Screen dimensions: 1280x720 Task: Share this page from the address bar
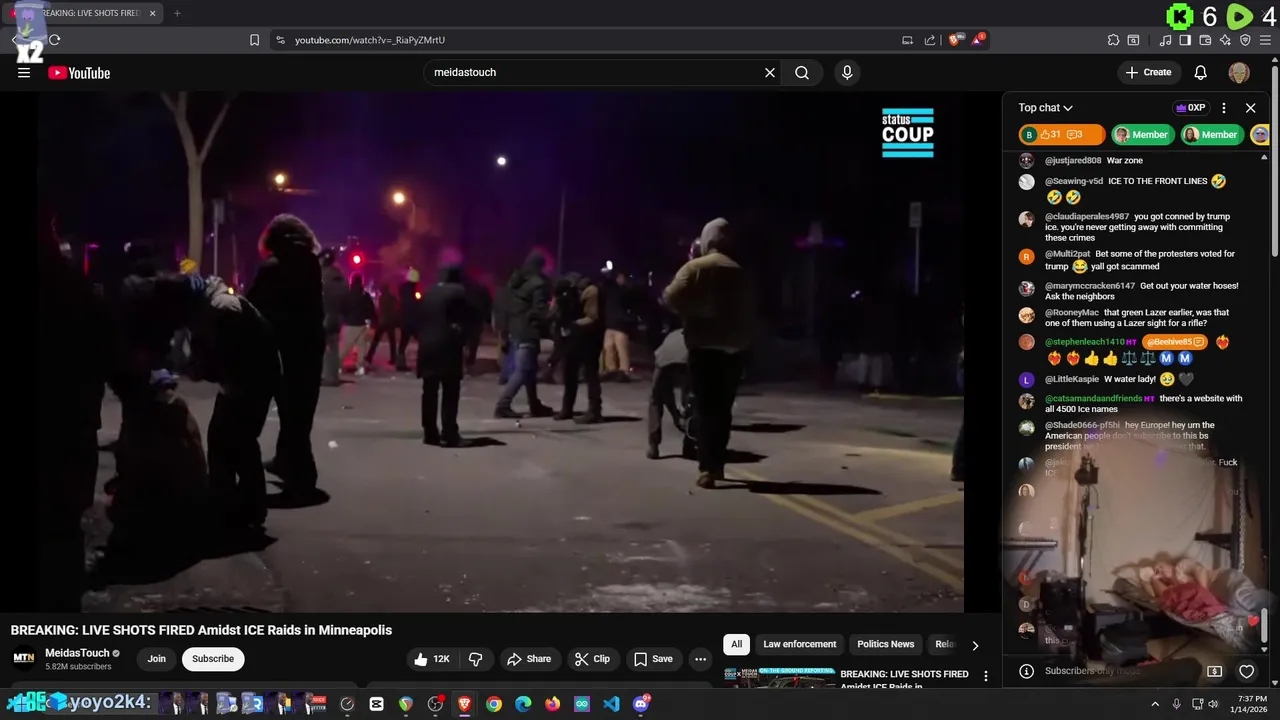(x=930, y=40)
